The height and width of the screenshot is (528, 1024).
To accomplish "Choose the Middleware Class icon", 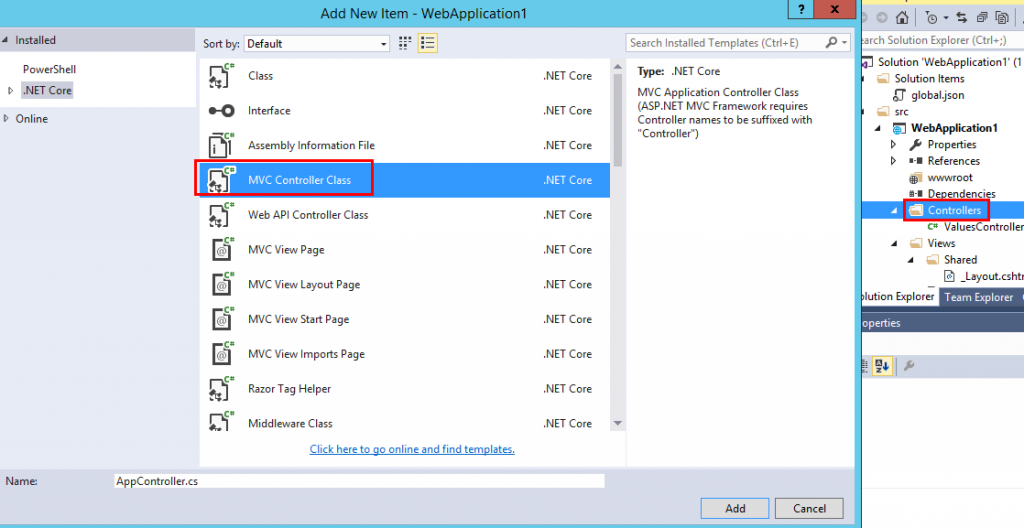I will coord(221,421).
